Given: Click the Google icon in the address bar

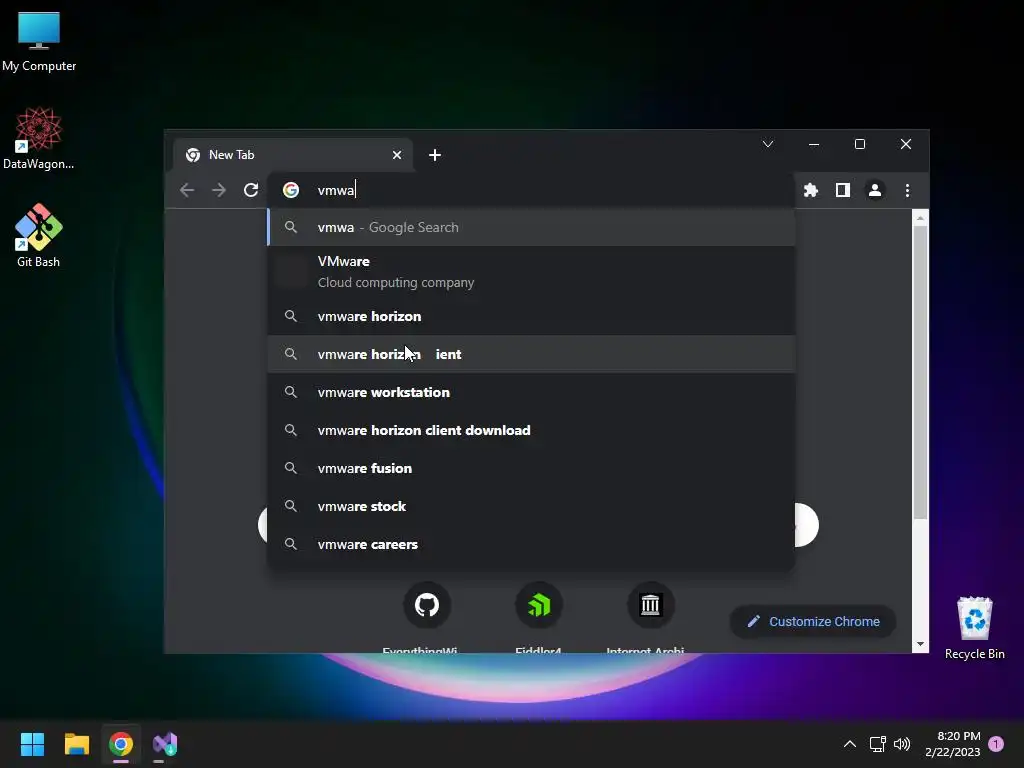Looking at the screenshot, I should 291,190.
